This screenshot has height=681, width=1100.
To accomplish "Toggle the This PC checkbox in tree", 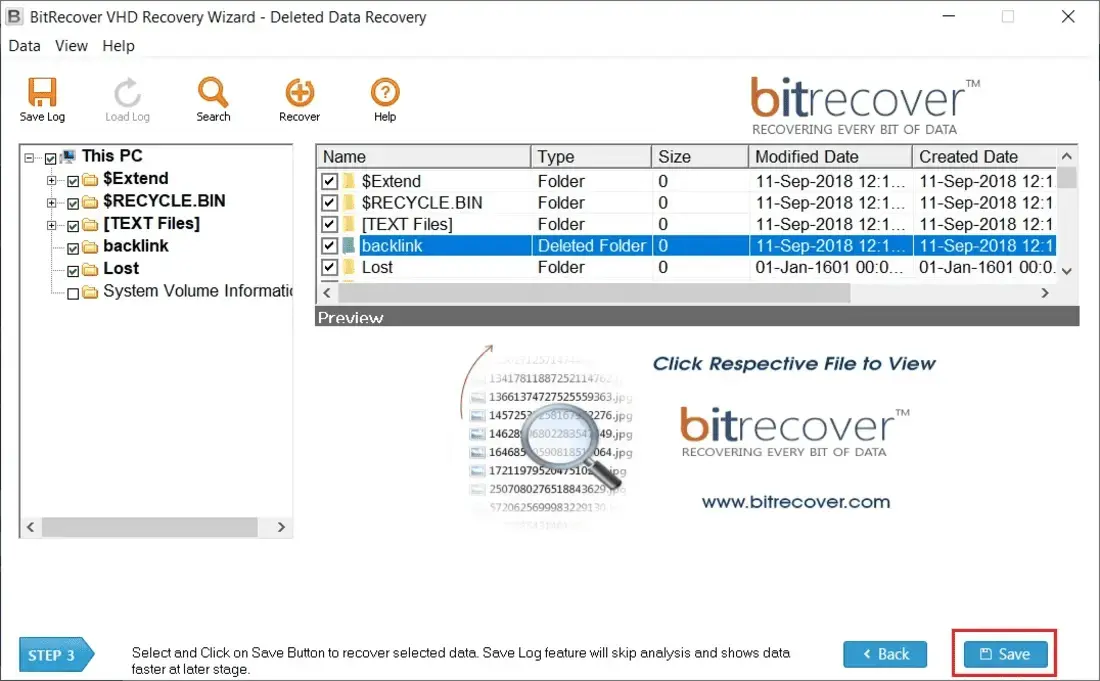I will point(51,159).
